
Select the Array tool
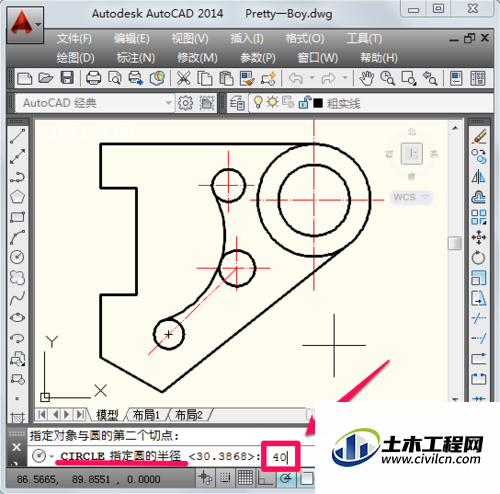479,217
